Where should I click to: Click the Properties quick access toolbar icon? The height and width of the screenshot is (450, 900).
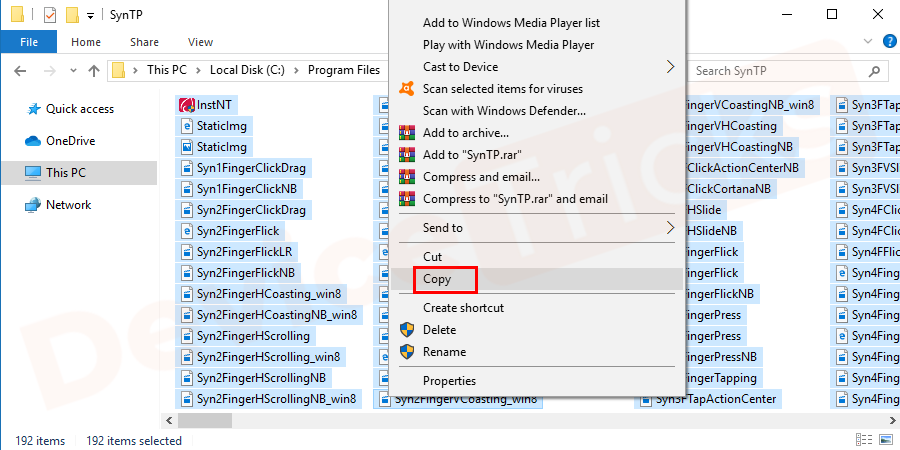tap(50, 15)
